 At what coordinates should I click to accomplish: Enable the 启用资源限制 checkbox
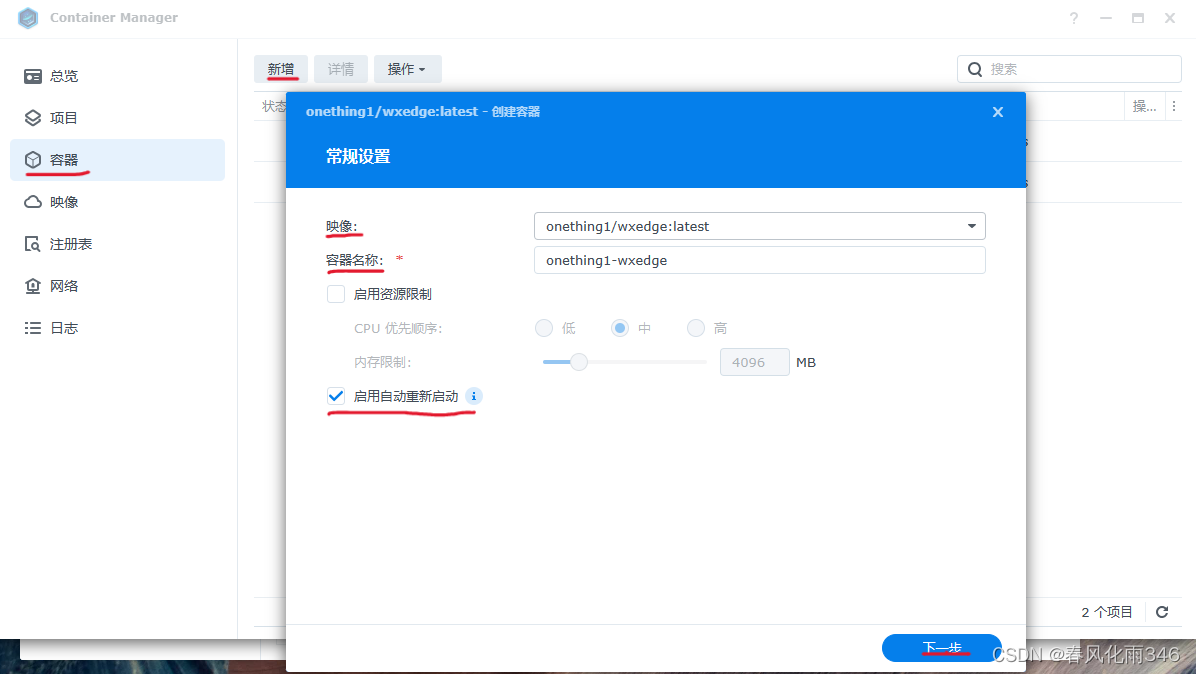point(336,294)
